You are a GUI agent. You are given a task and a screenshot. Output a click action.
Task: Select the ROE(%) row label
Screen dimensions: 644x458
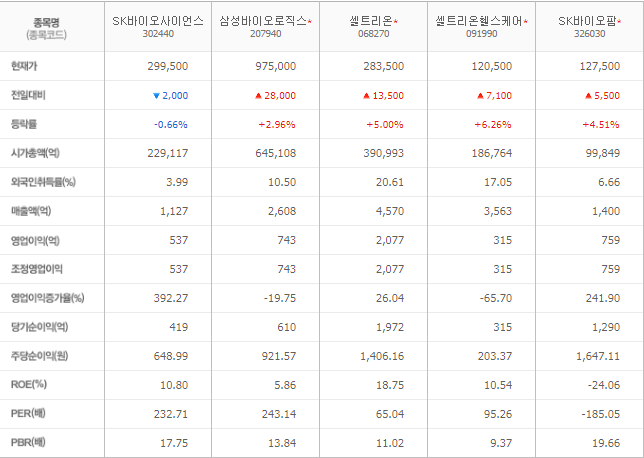point(29,385)
